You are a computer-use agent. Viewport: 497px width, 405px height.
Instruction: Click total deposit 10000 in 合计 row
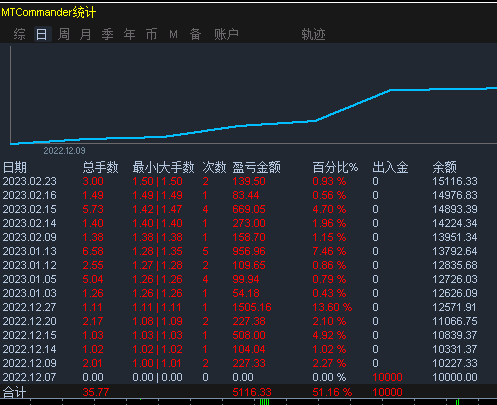click(x=387, y=392)
